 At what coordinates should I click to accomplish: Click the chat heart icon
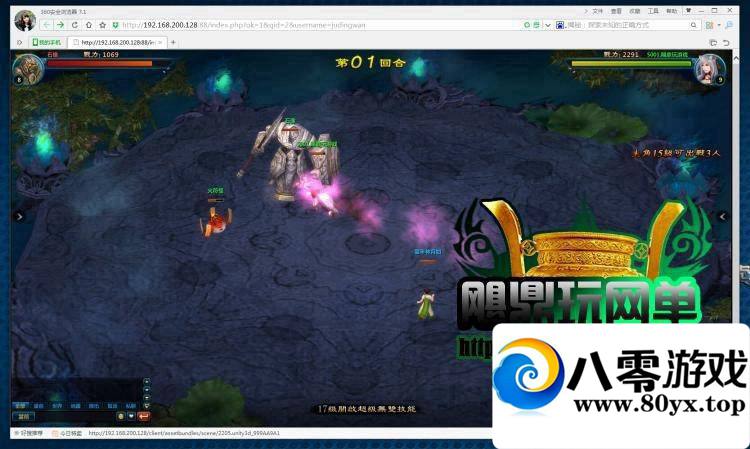(131, 416)
